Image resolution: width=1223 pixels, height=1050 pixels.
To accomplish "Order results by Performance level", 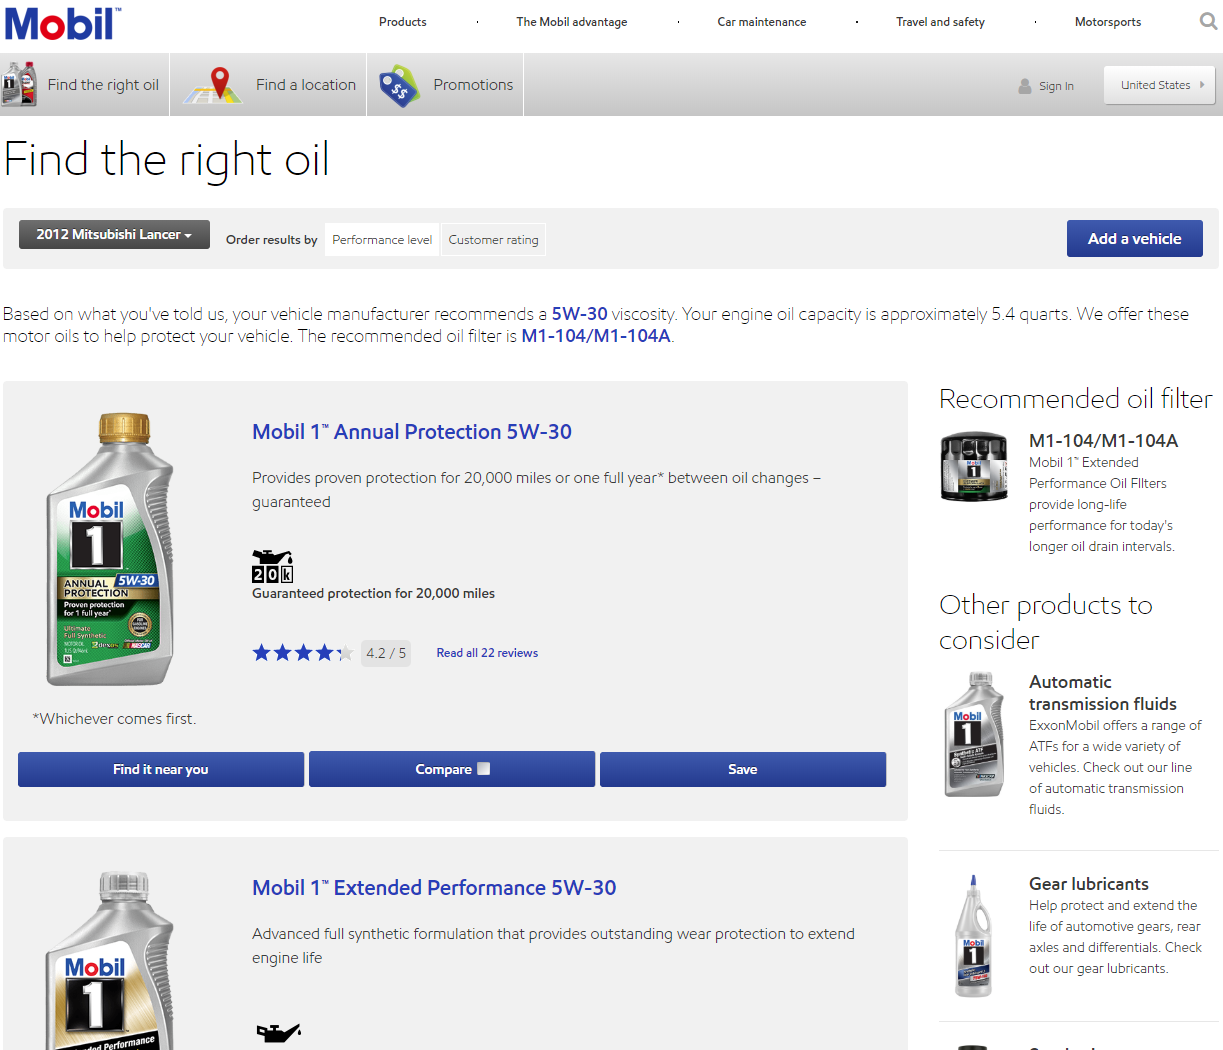I will point(382,240).
